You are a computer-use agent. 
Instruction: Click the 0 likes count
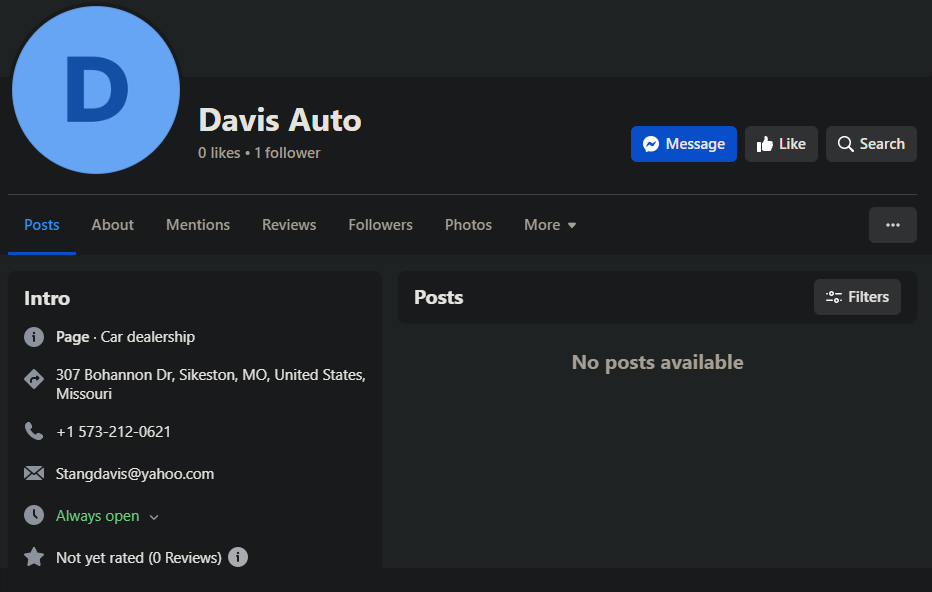[x=219, y=153]
